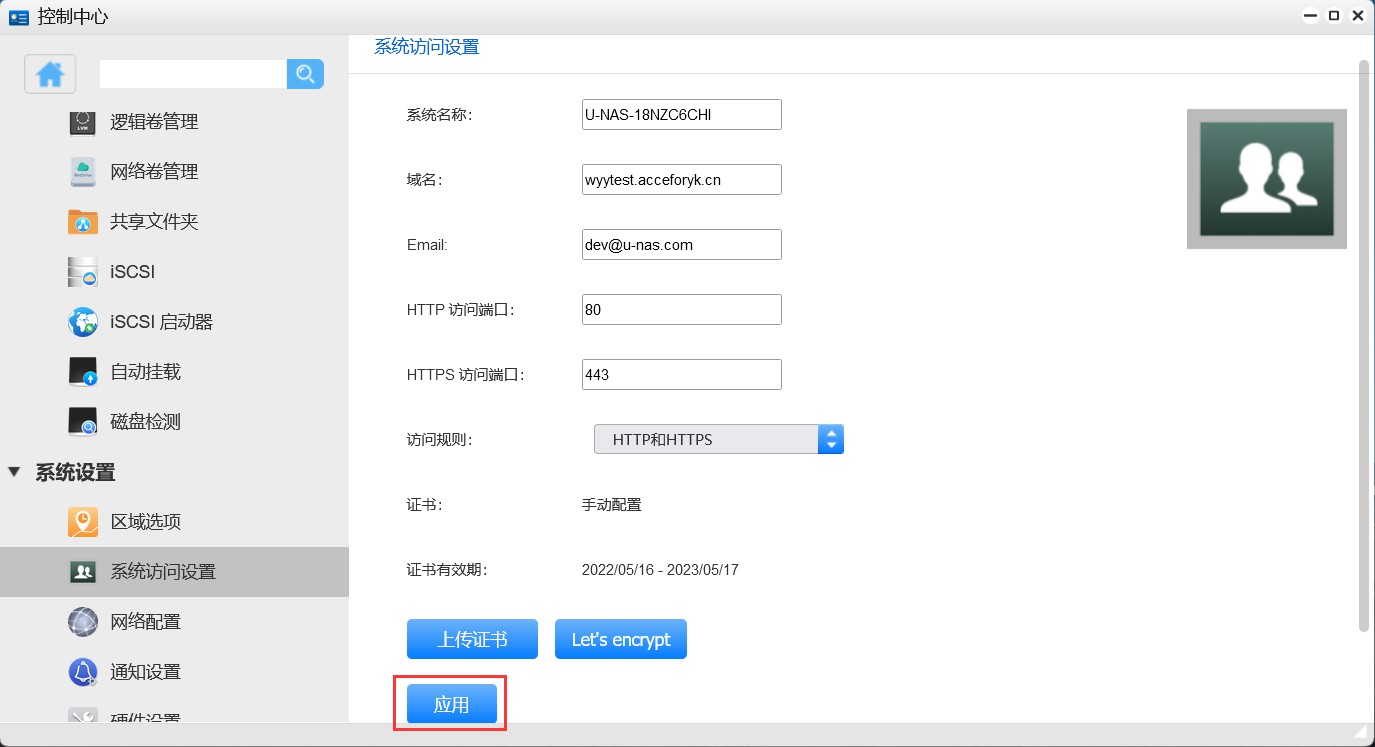Viewport: 1375px width, 747px height.
Task: Collapse the 系统设置 section triangle
Action: click(14, 472)
